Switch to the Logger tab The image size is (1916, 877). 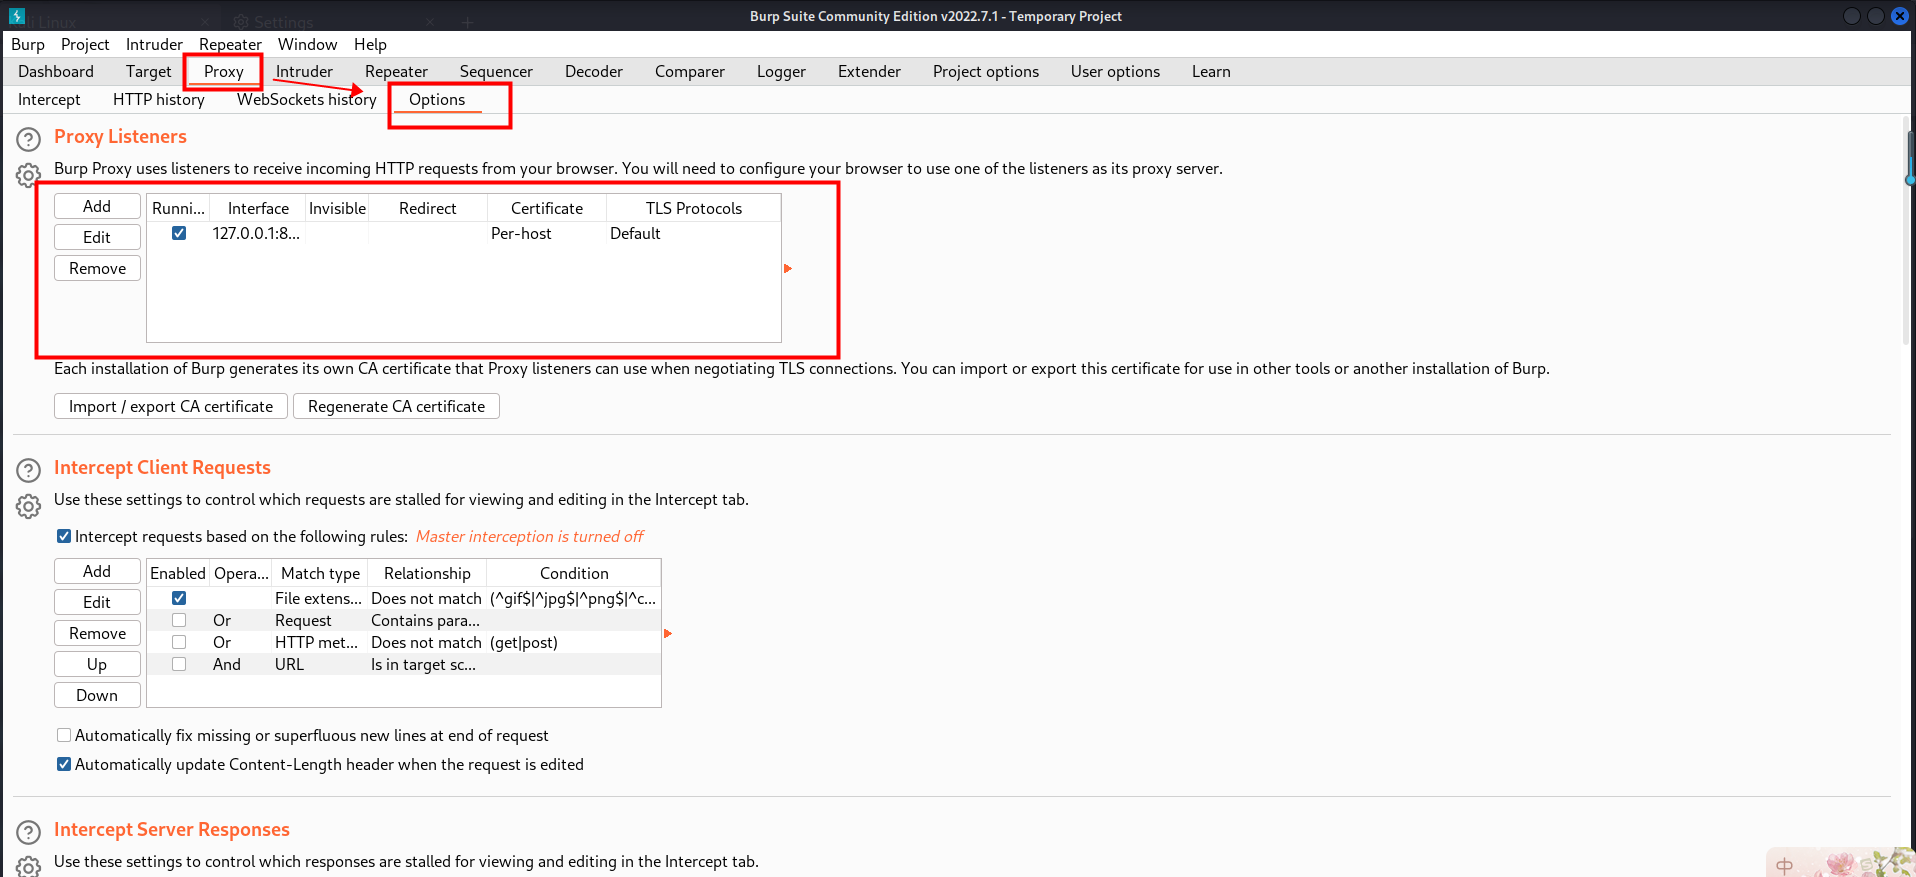[x=781, y=71]
